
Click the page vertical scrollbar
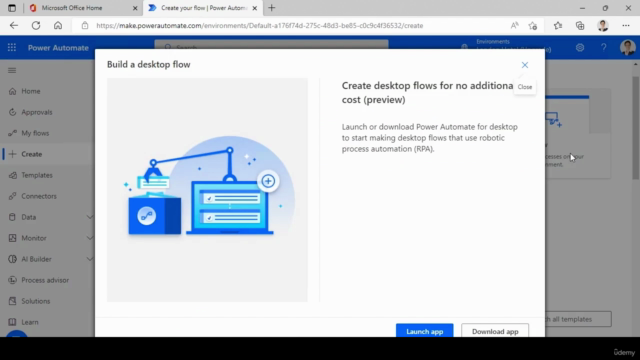tap(636, 127)
